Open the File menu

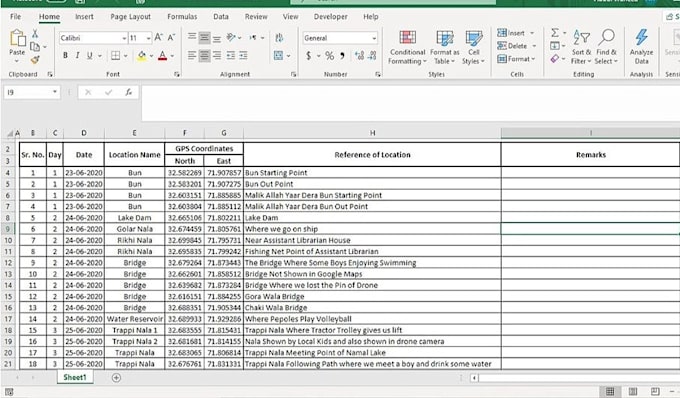coord(15,16)
